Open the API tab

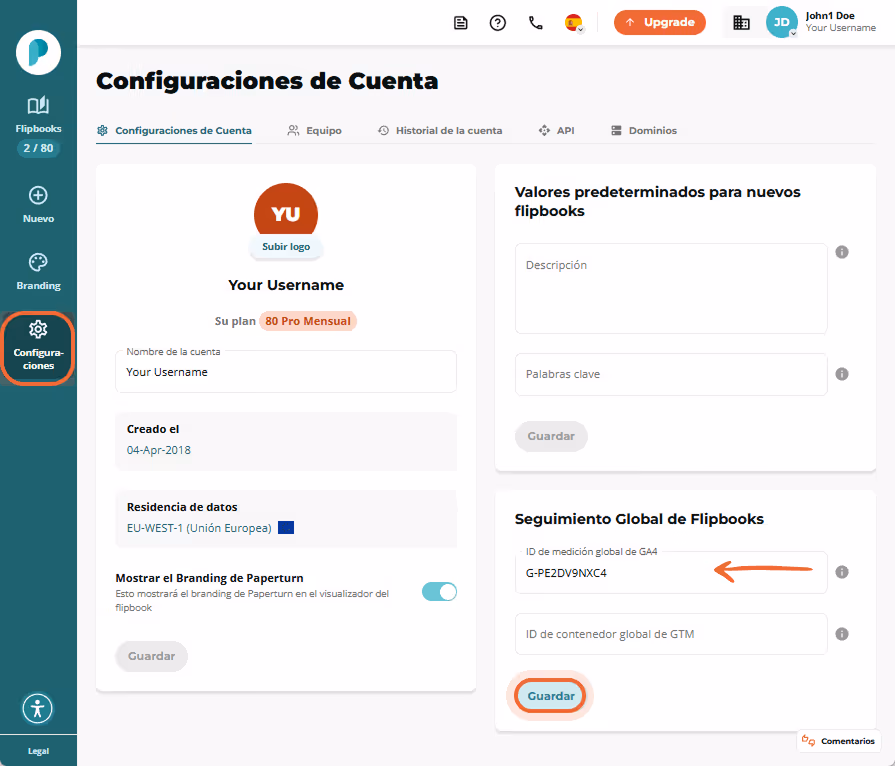[x=557, y=131]
